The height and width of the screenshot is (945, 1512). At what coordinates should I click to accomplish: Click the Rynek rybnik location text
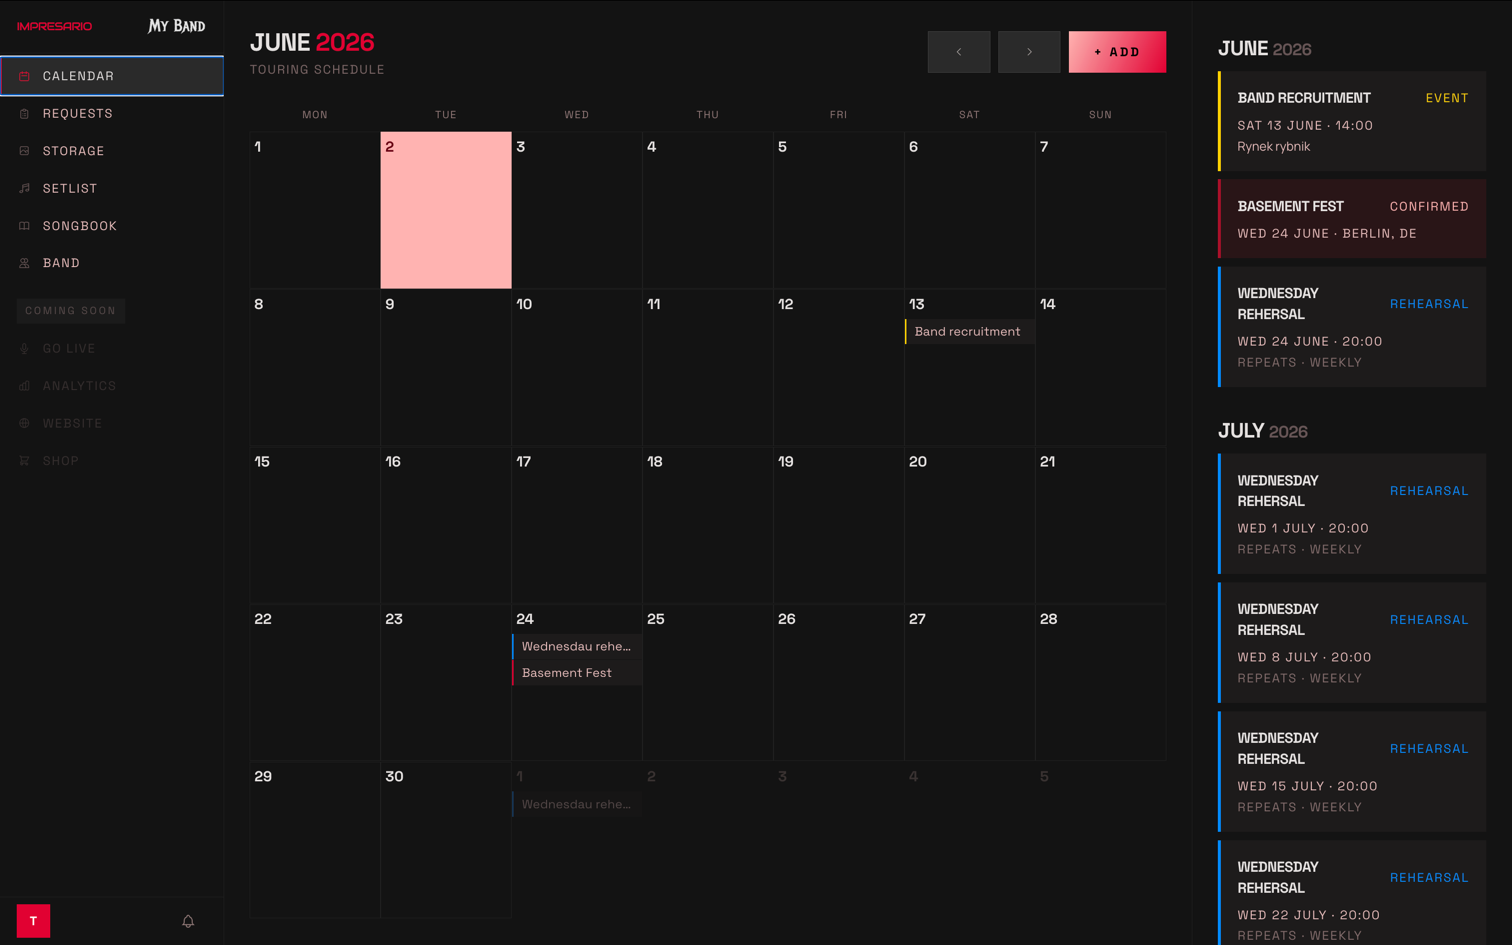(x=1273, y=147)
